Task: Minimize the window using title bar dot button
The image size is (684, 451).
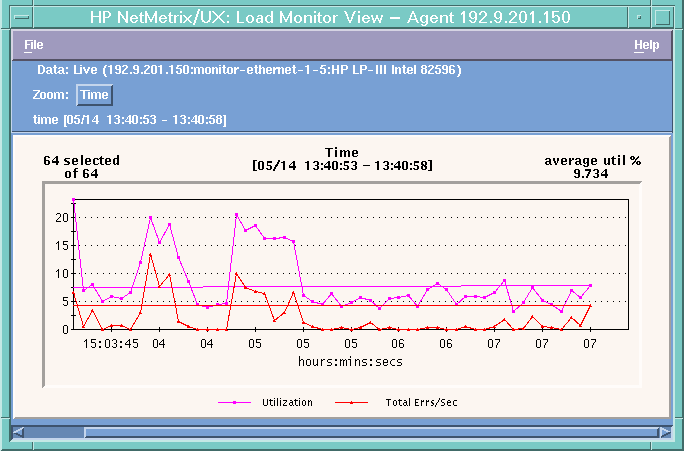Action: pyautogui.click(x=639, y=17)
